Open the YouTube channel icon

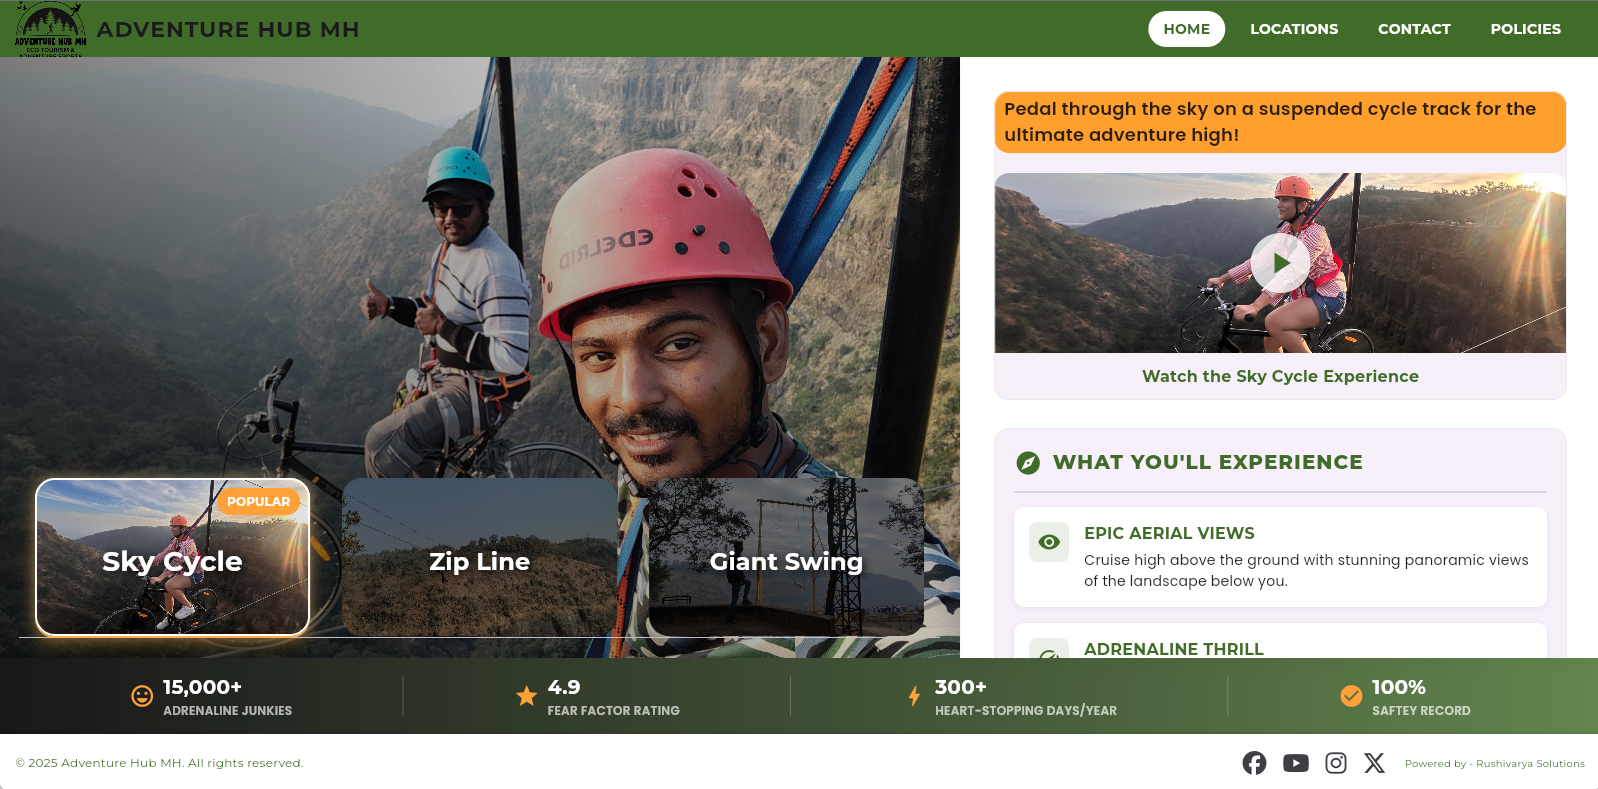tap(1295, 763)
